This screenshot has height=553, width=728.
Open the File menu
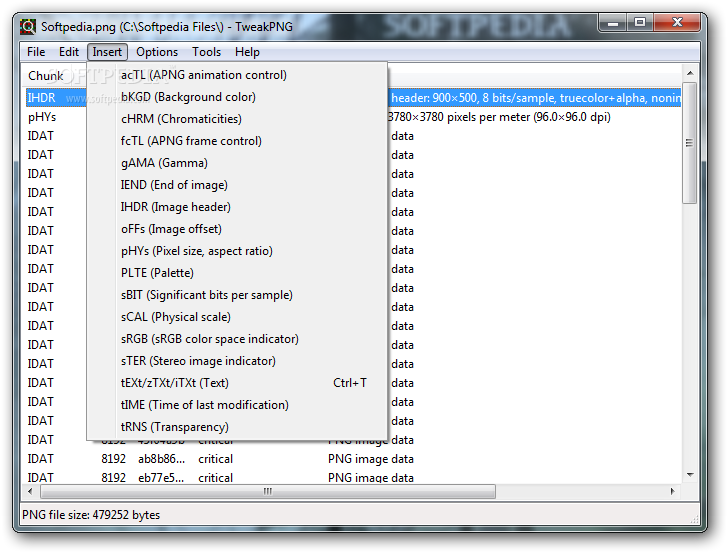[36, 52]
